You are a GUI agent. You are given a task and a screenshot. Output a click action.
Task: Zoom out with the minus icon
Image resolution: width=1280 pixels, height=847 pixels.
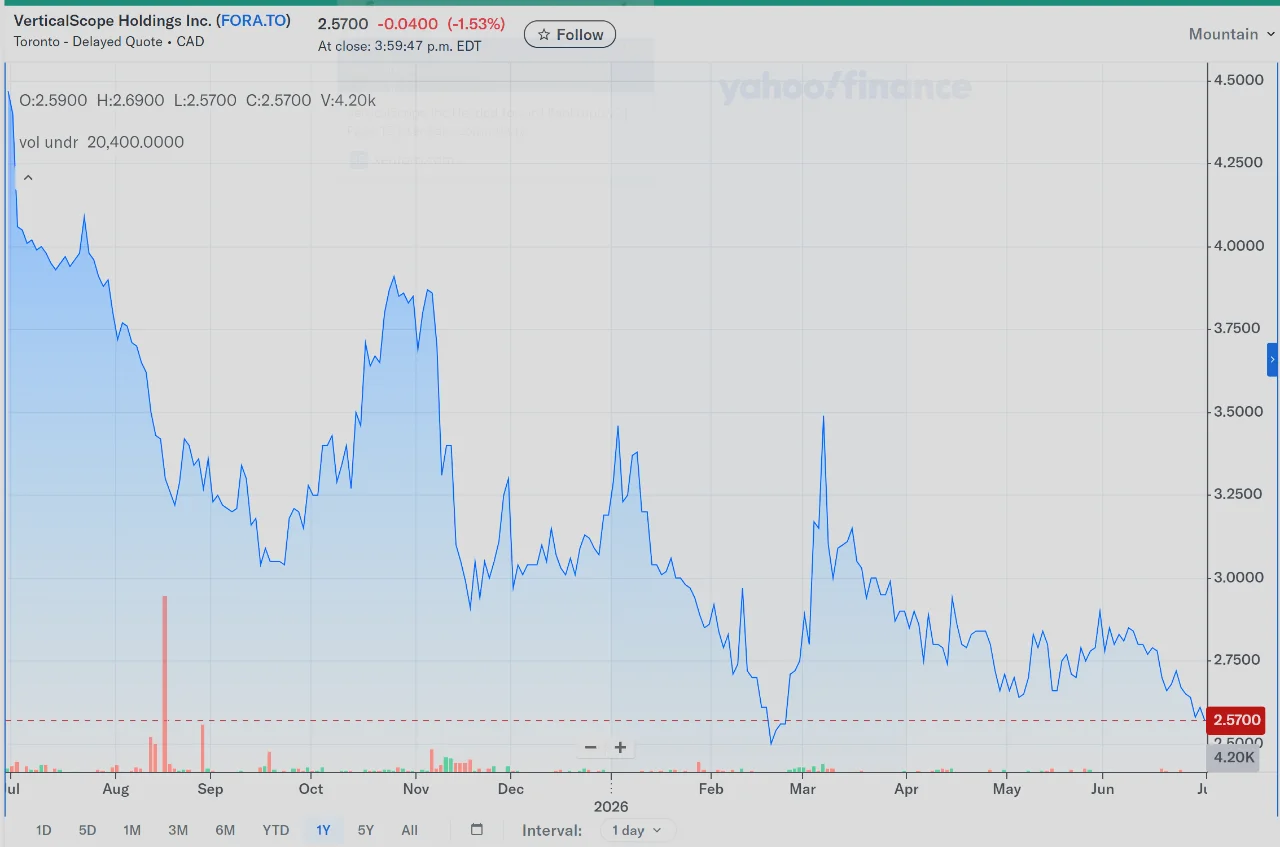tap(590, 747)
